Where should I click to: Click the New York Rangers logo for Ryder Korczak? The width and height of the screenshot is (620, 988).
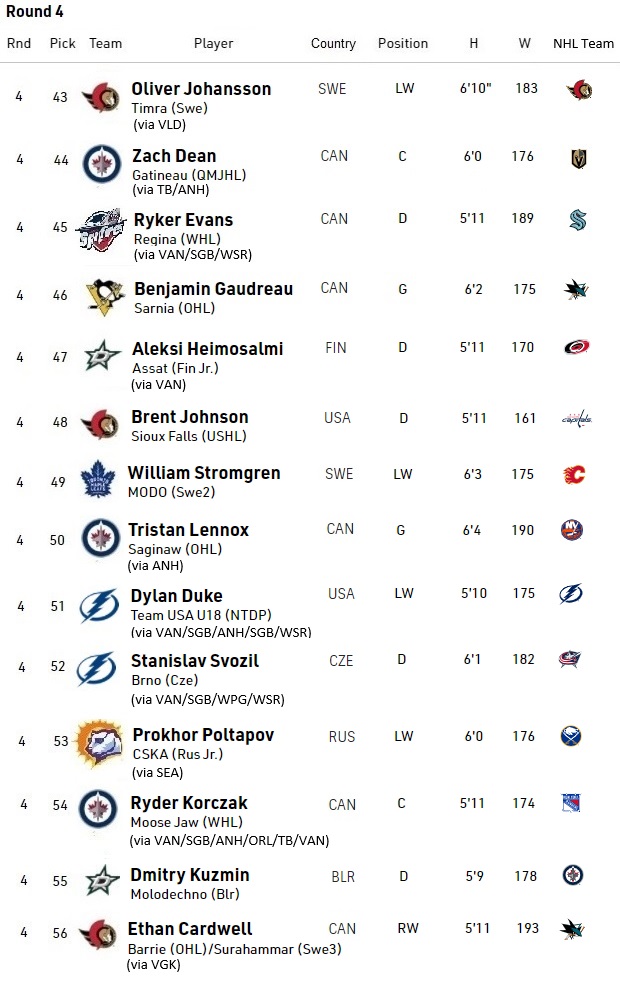[571, 803]
